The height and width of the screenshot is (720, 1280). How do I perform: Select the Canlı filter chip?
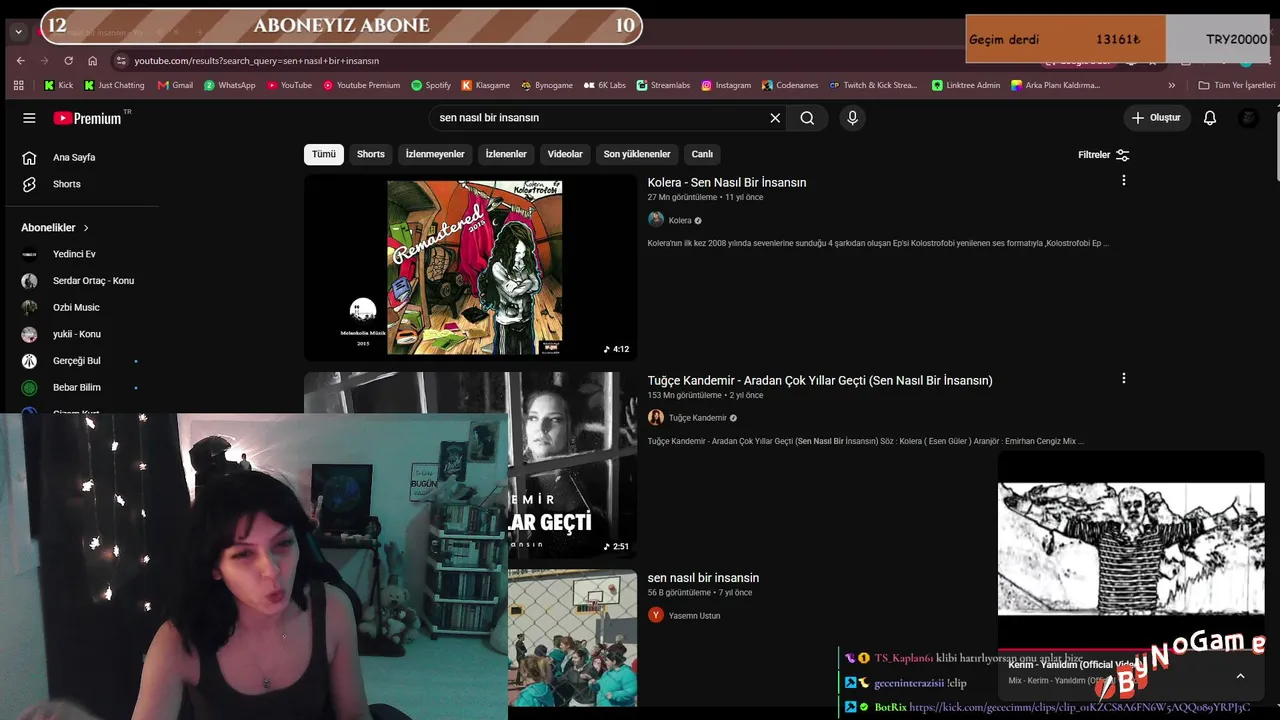[x=703, y=154]
